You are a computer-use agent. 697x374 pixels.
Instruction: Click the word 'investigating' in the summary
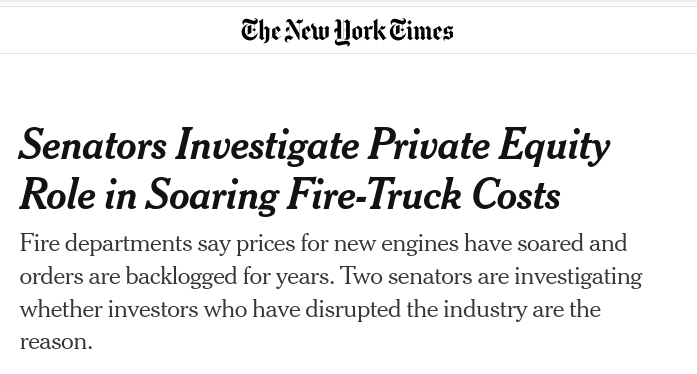tap(578, 277)
